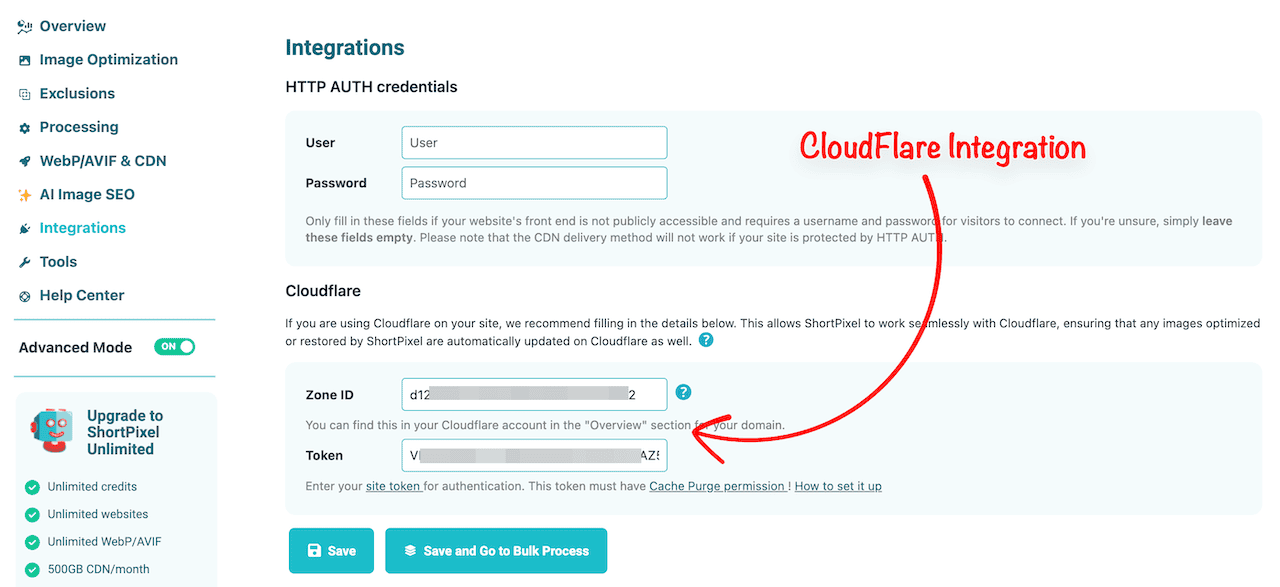
Task: Navigate to Help Center menu entry
Action: [x=81, y=295]
